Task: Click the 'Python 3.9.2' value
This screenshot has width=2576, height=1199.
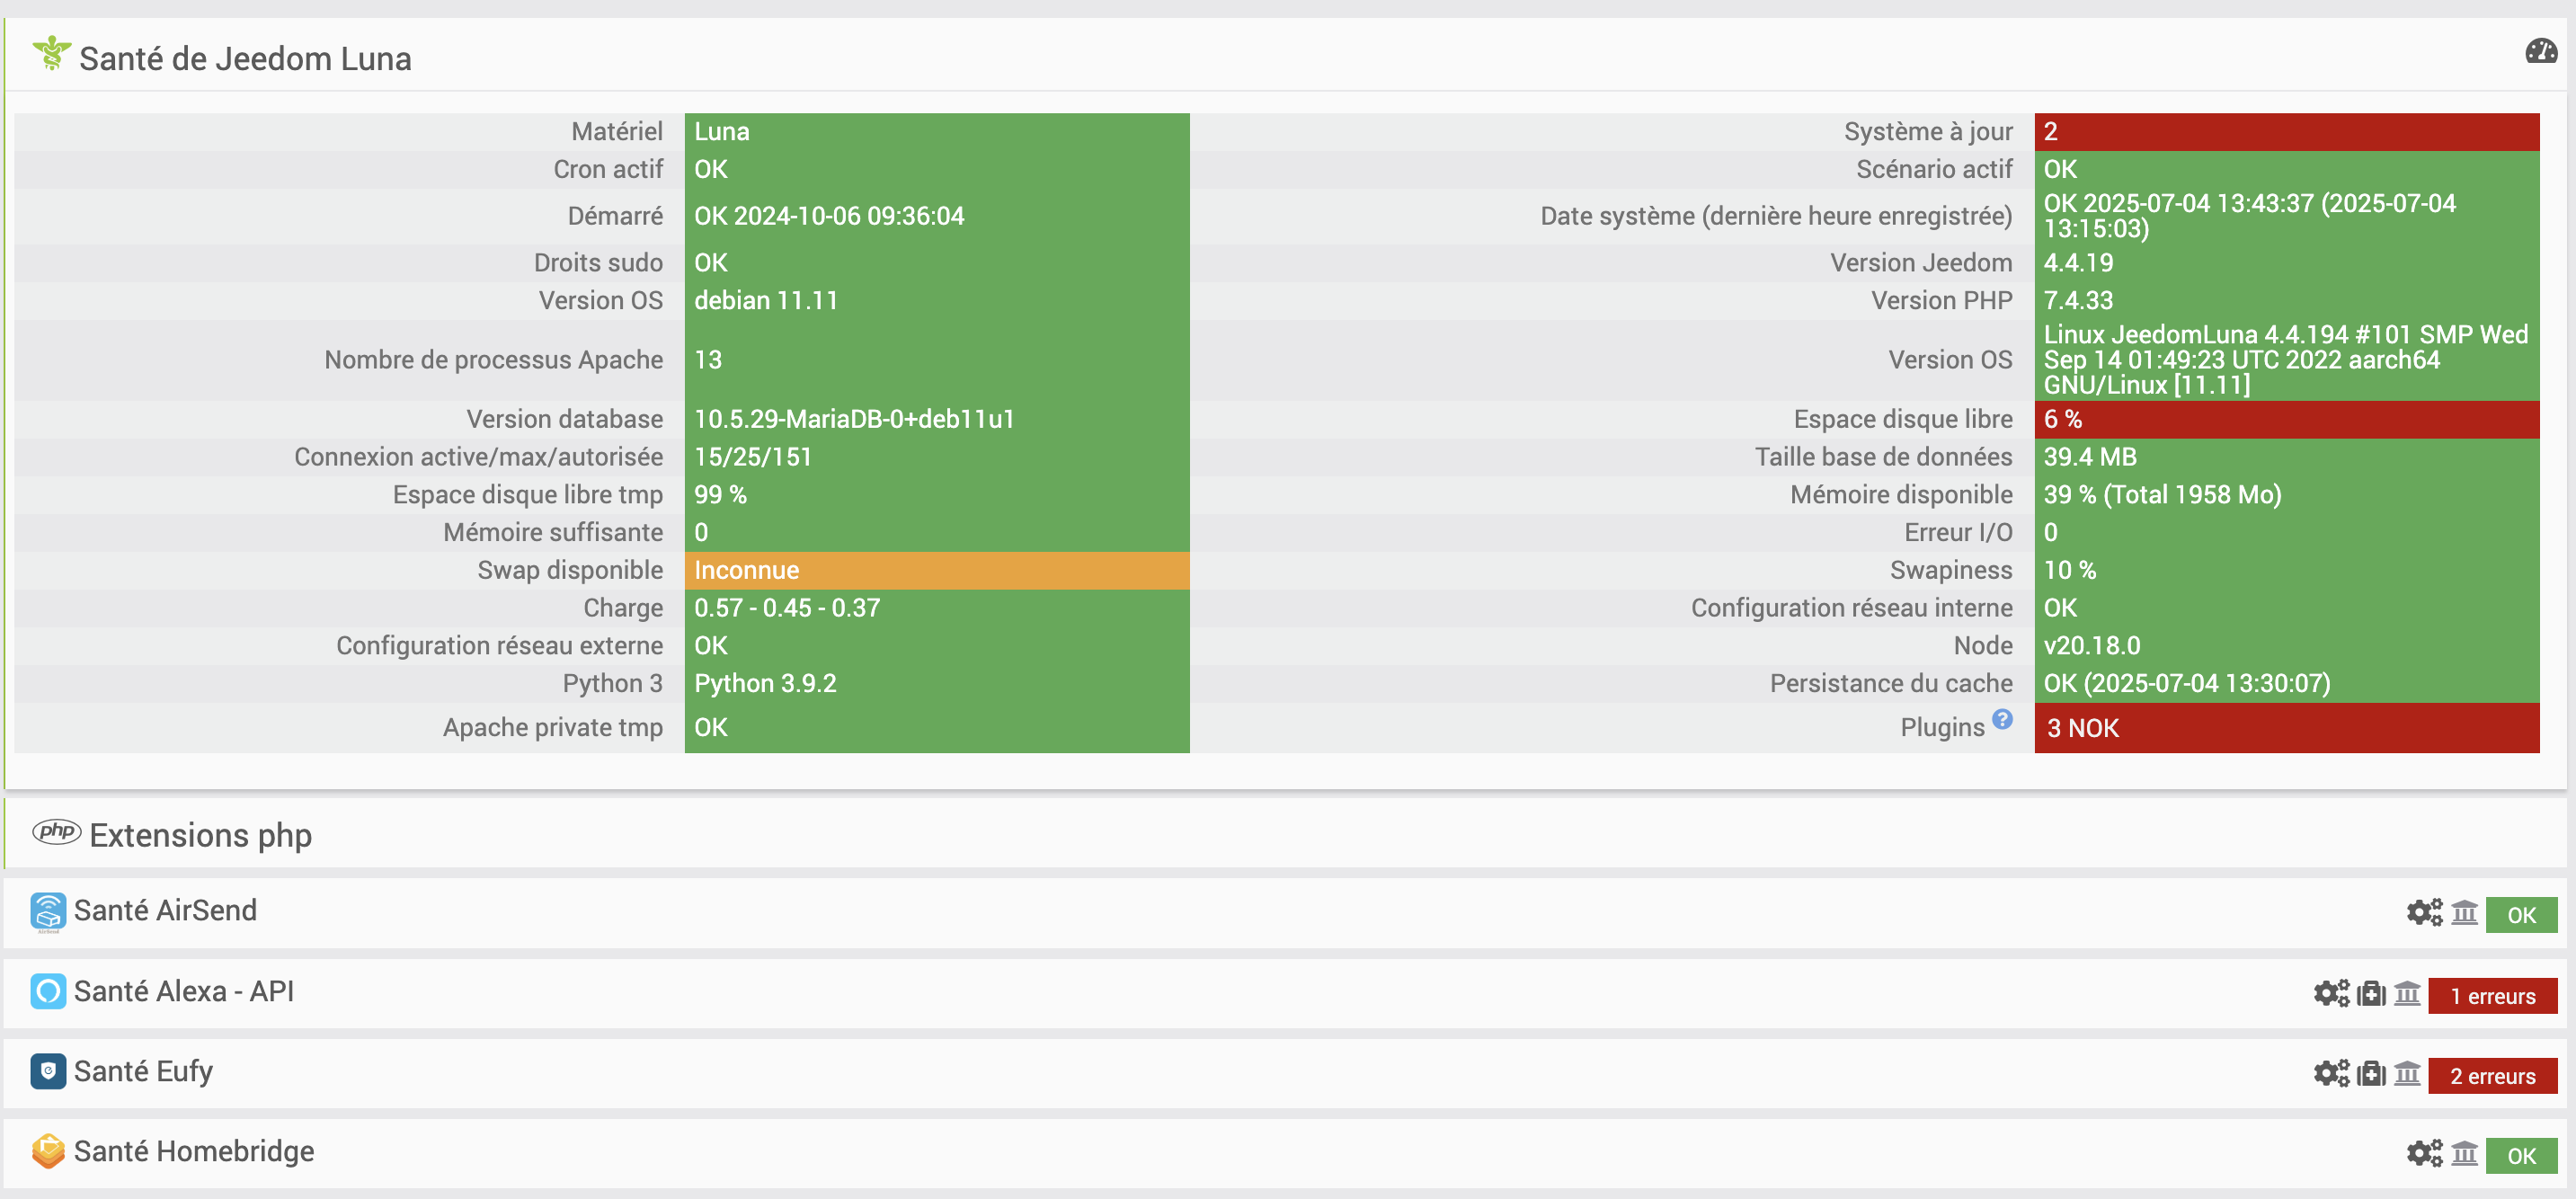Action: pos(937,683)
